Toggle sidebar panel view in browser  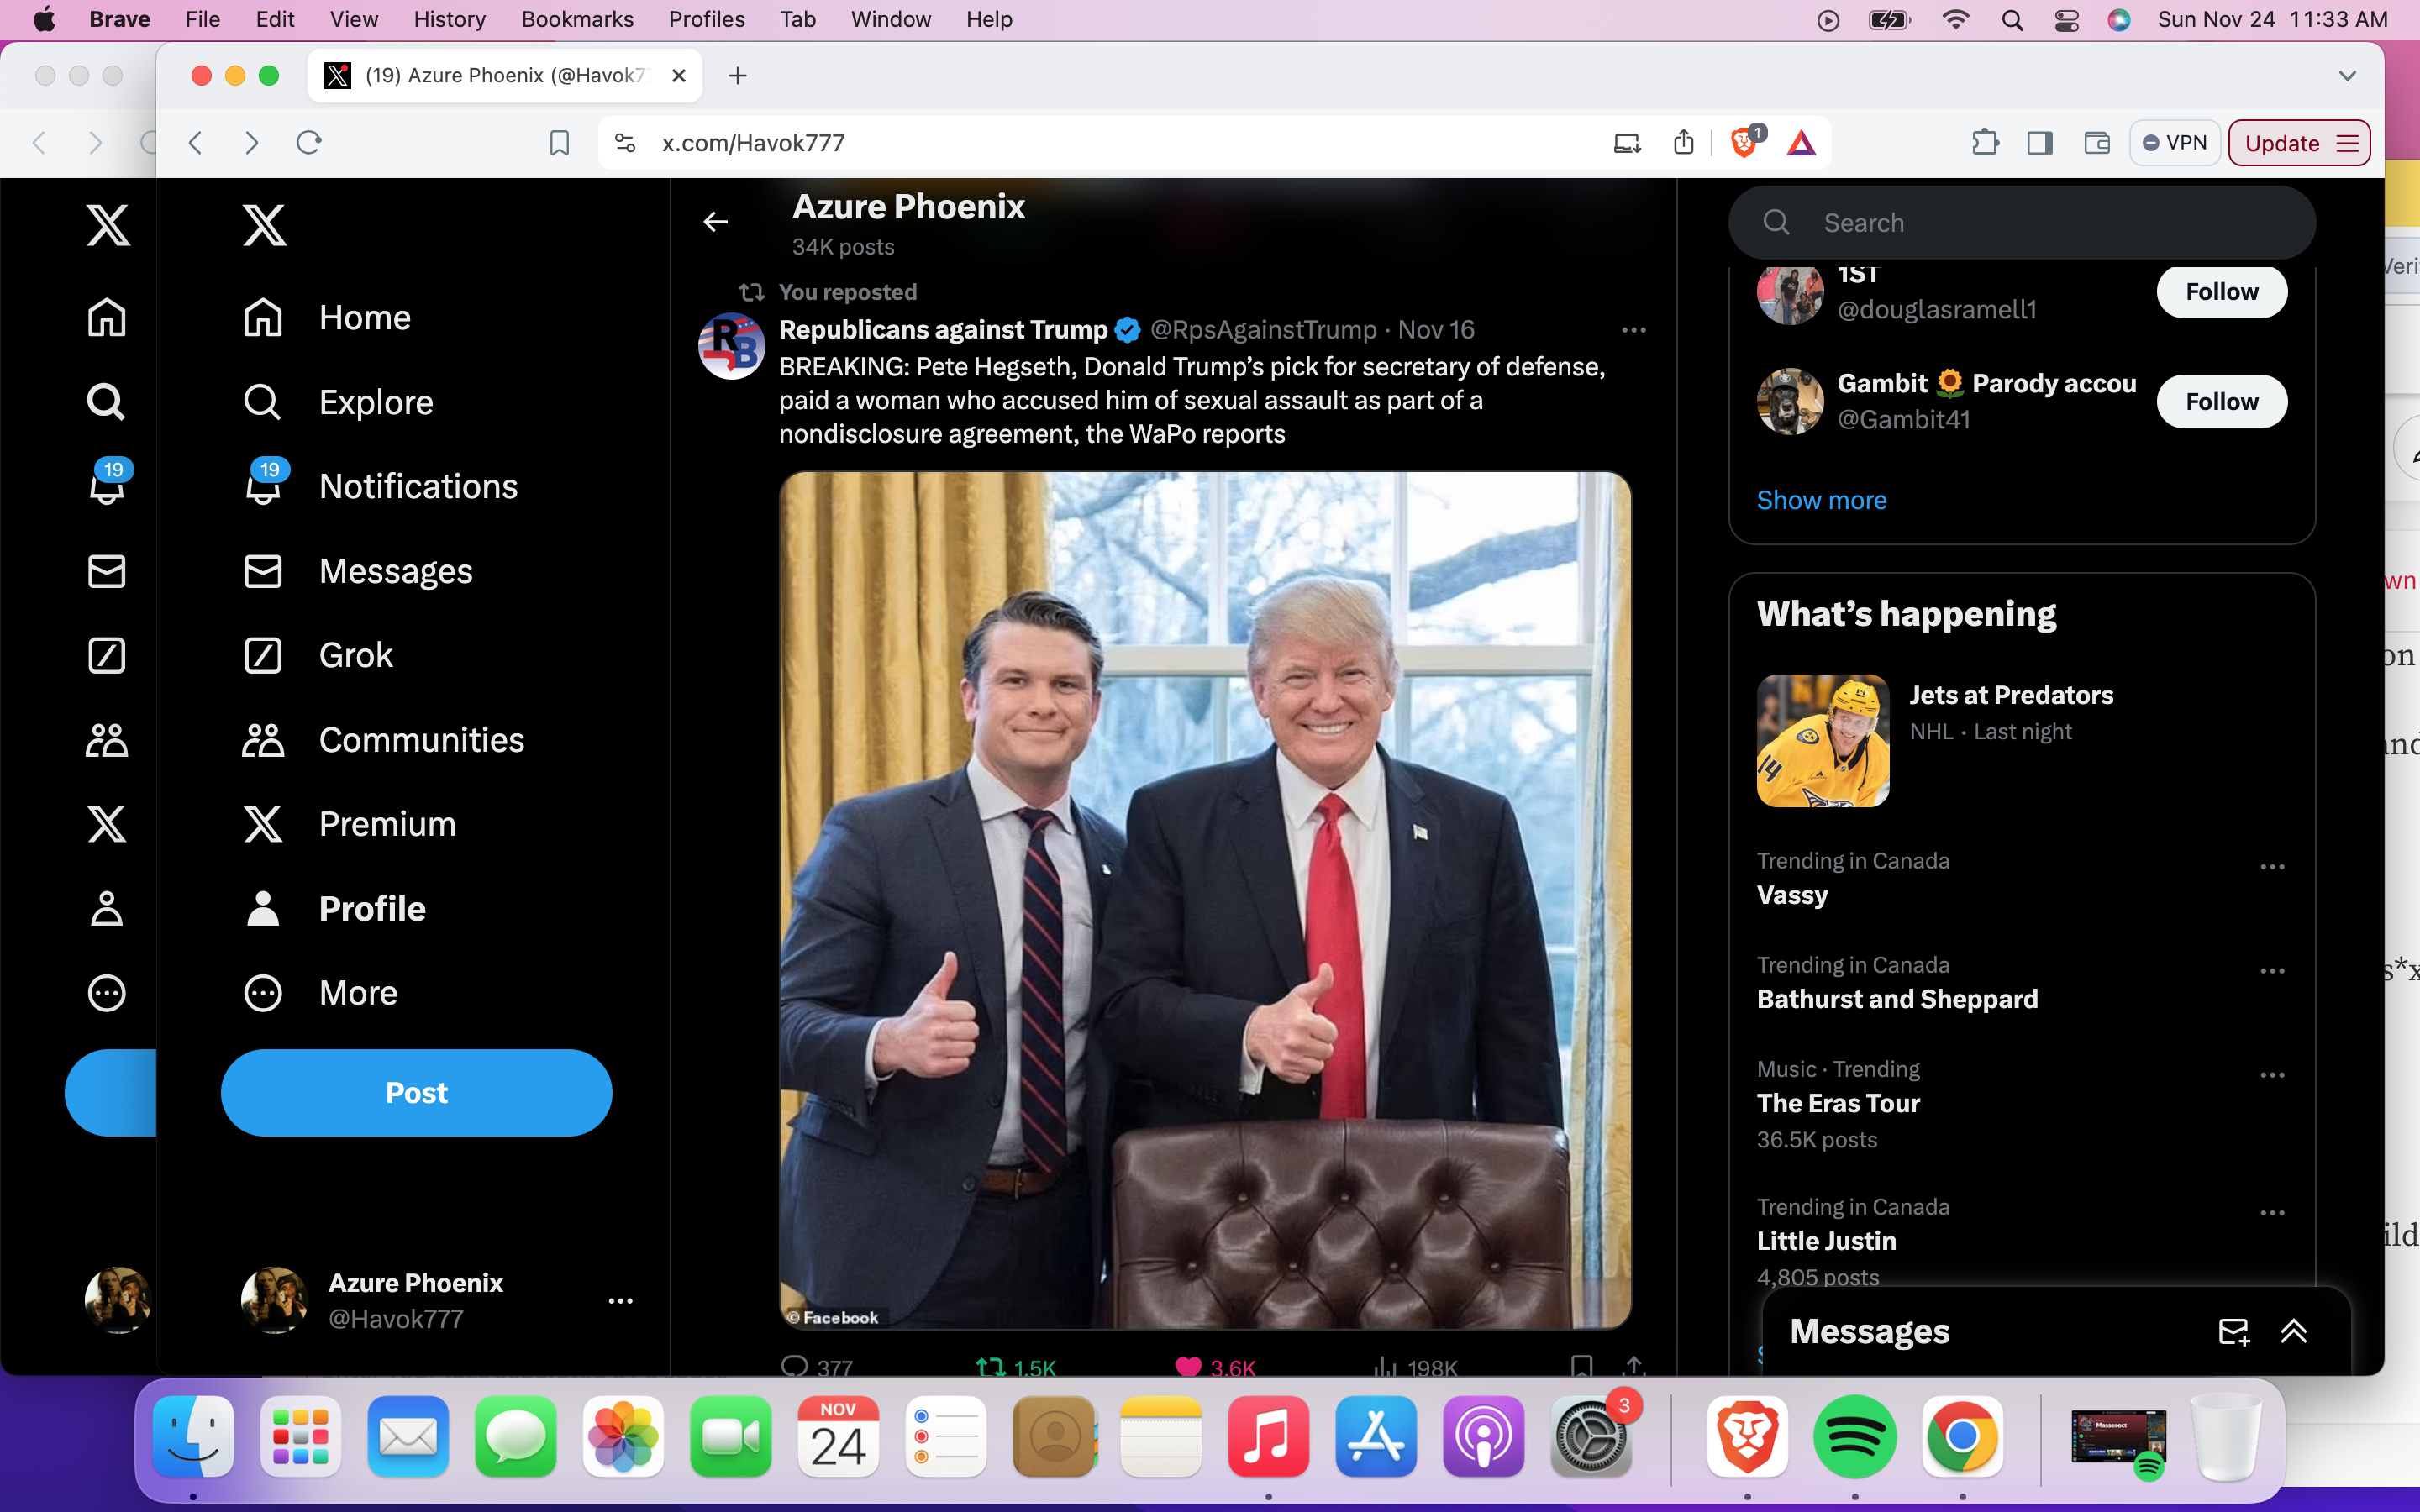[x=2042, y=143]
